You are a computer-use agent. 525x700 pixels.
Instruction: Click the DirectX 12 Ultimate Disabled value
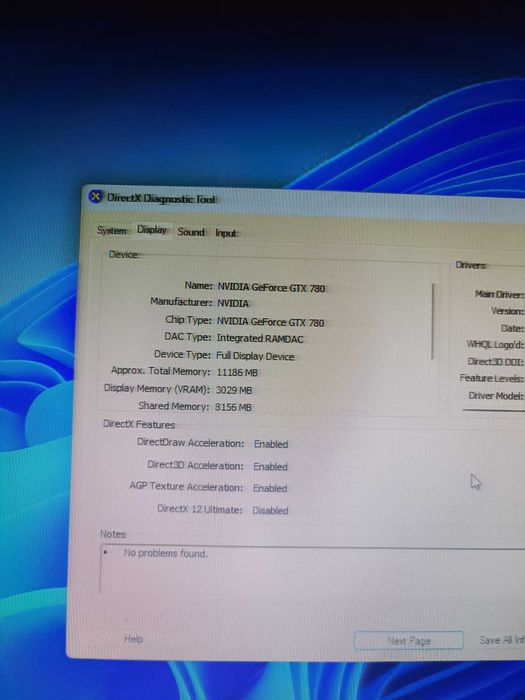[x=270, y=510]
